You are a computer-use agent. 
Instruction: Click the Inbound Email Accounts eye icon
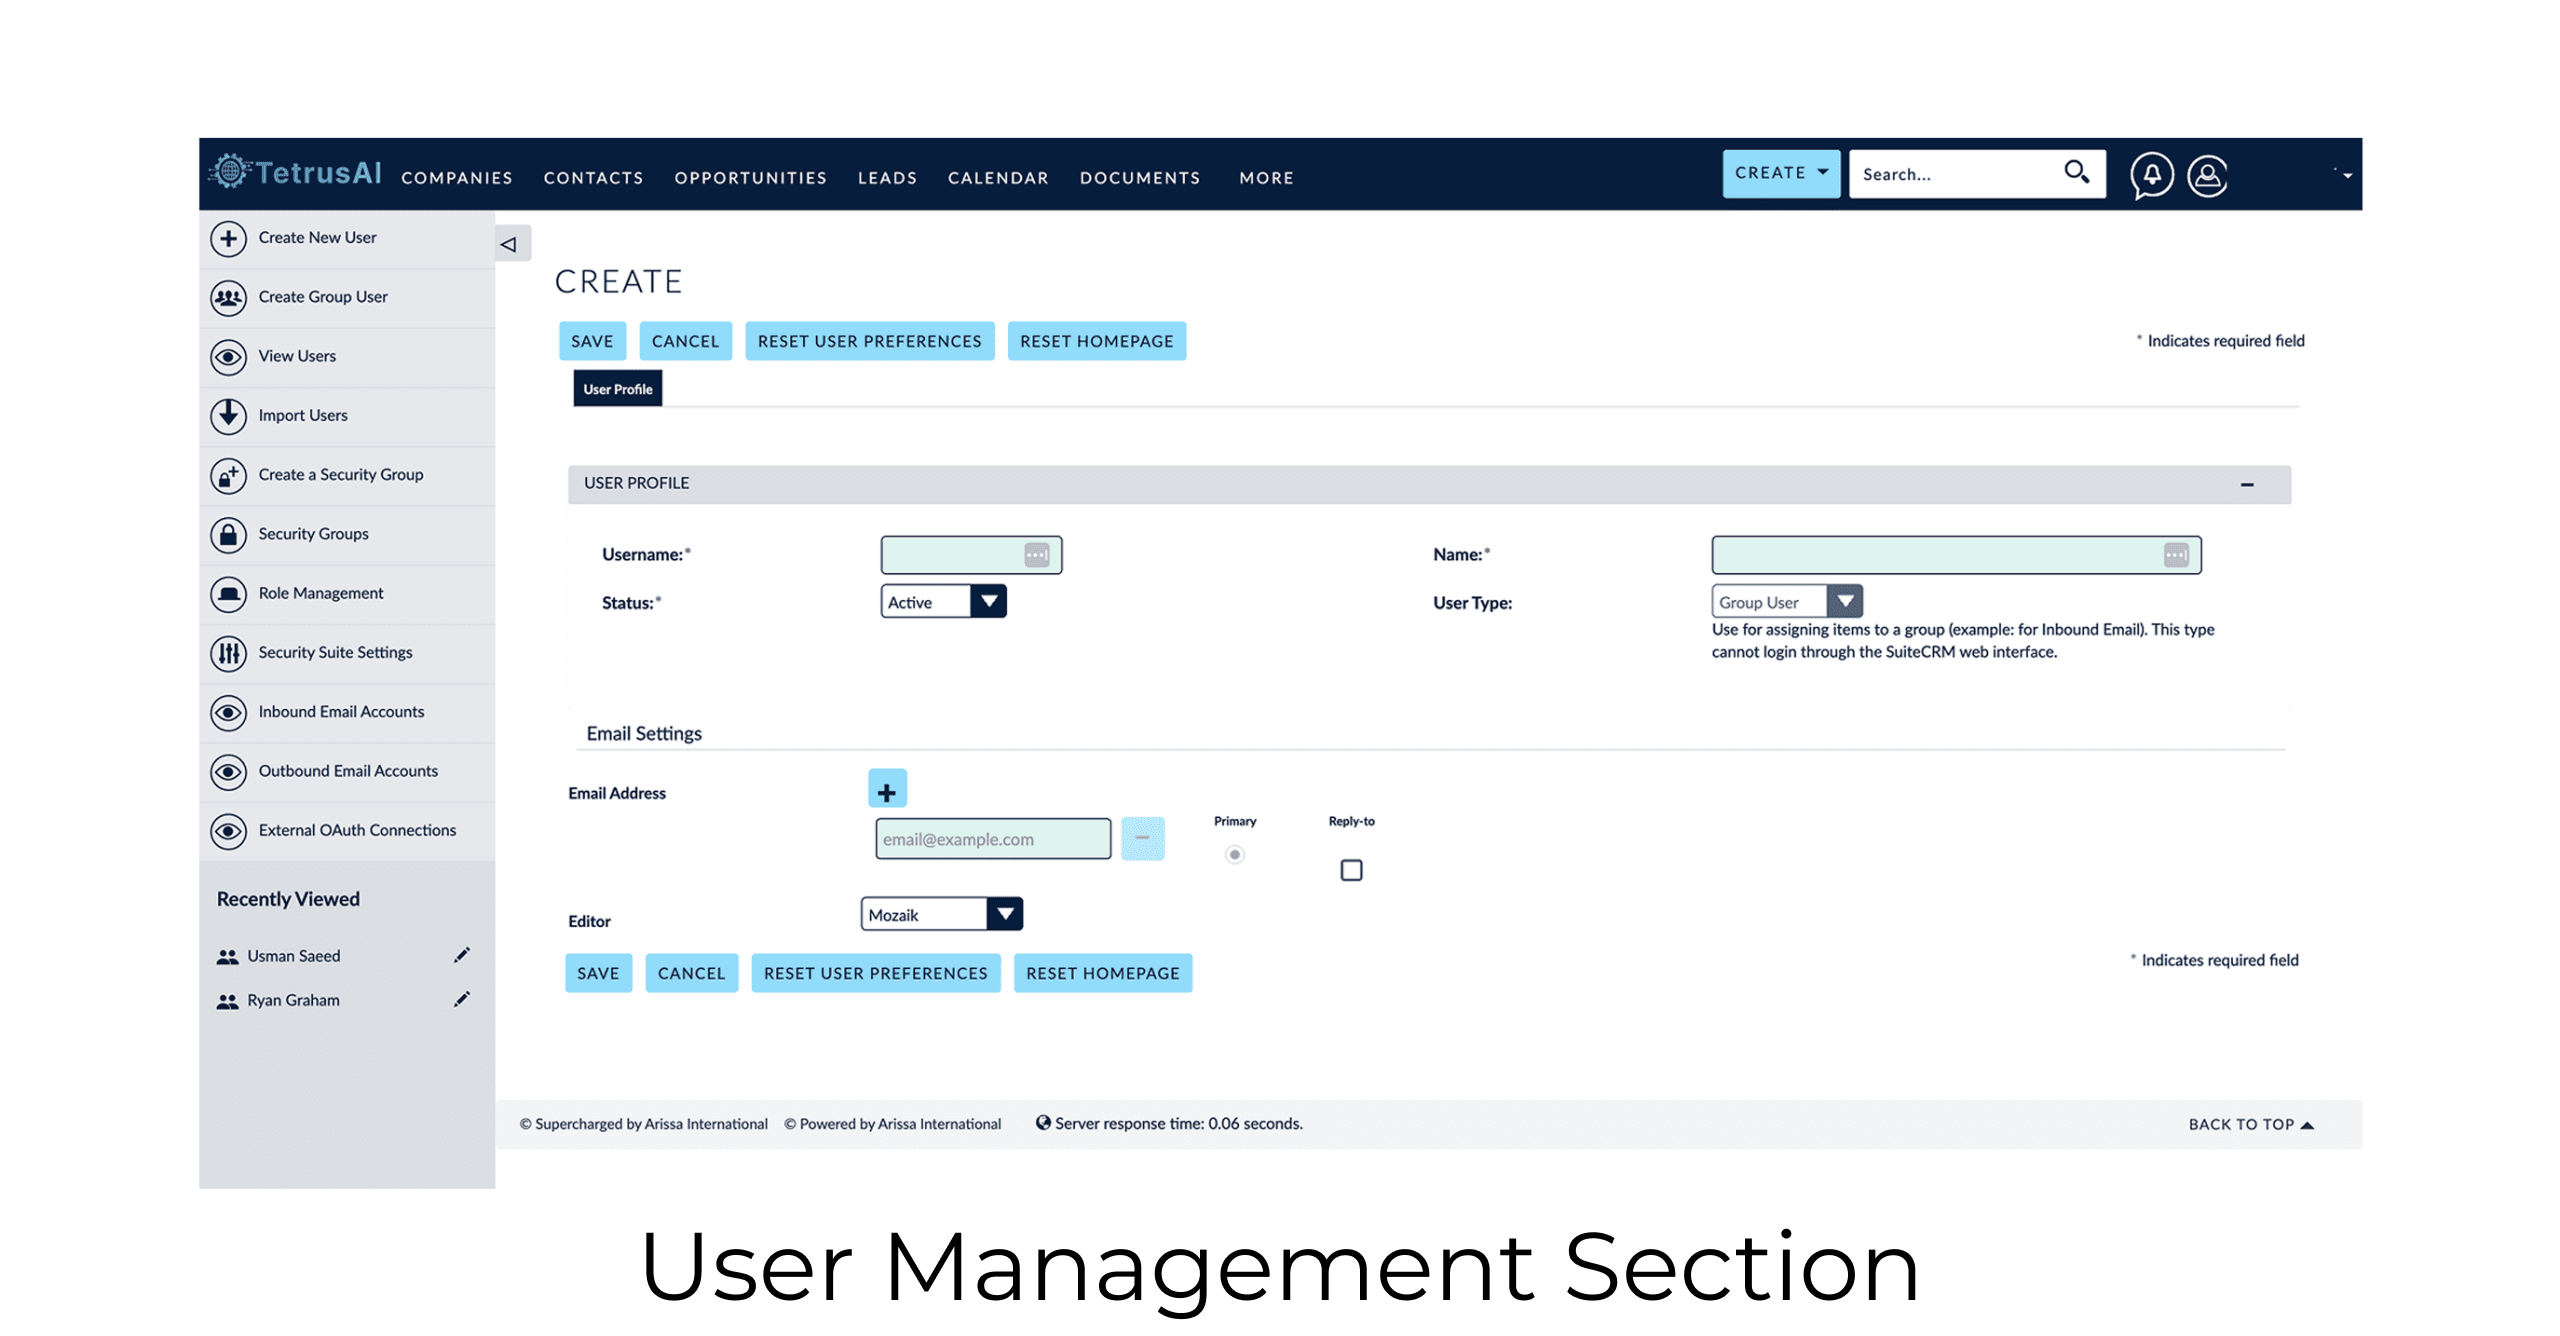228,712
